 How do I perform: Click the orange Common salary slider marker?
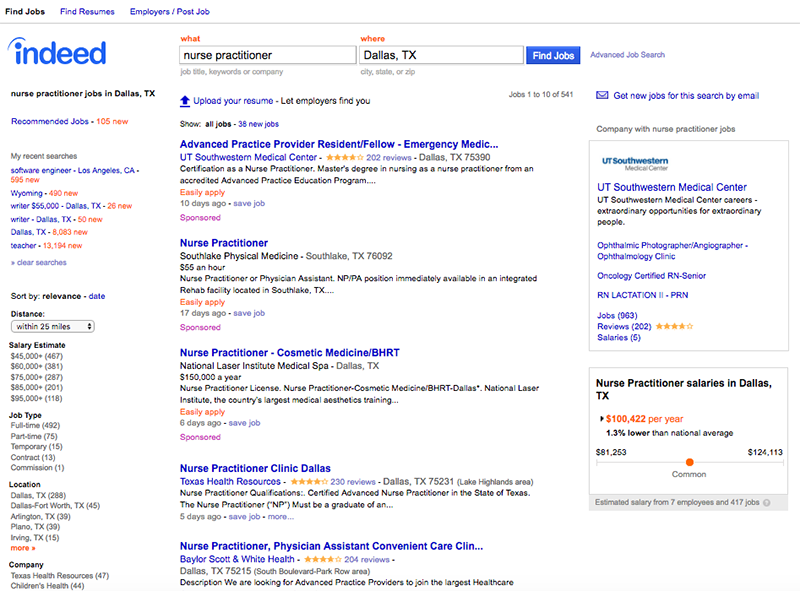[x=690, y=462]
